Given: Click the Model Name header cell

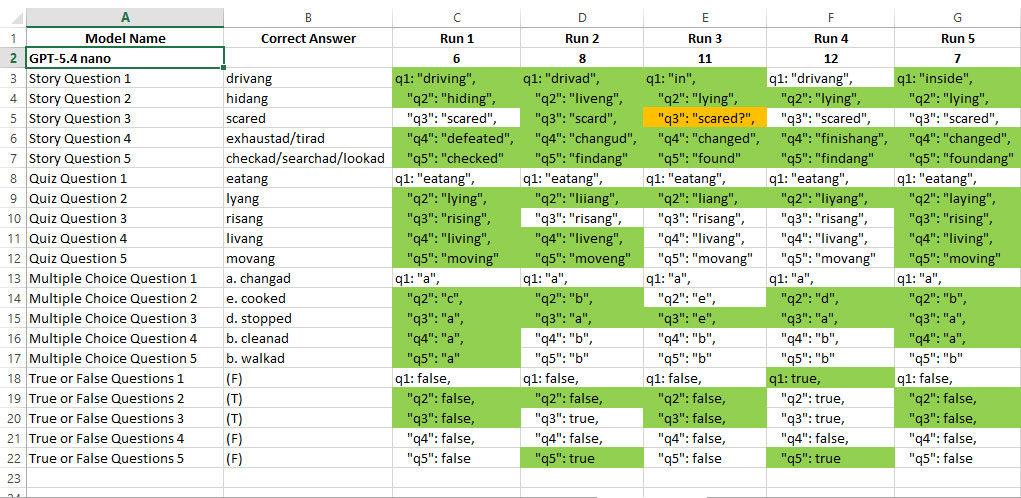Looking at the screenshot, I should [x=125, y=38].
